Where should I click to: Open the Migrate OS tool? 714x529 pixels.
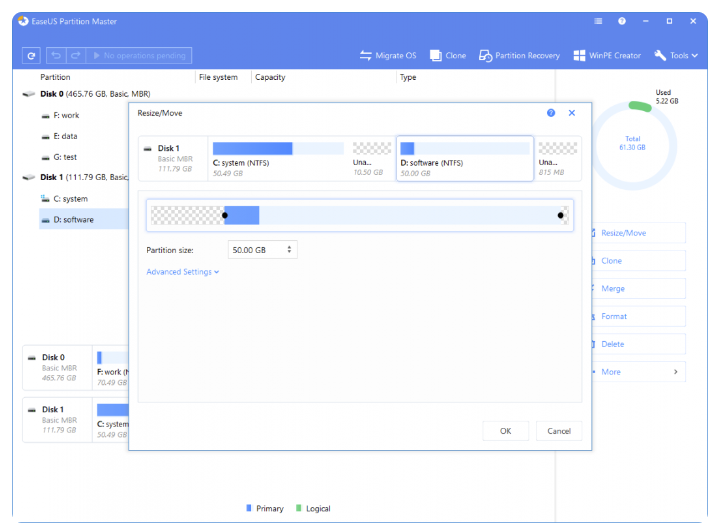(x=388, y=56)
